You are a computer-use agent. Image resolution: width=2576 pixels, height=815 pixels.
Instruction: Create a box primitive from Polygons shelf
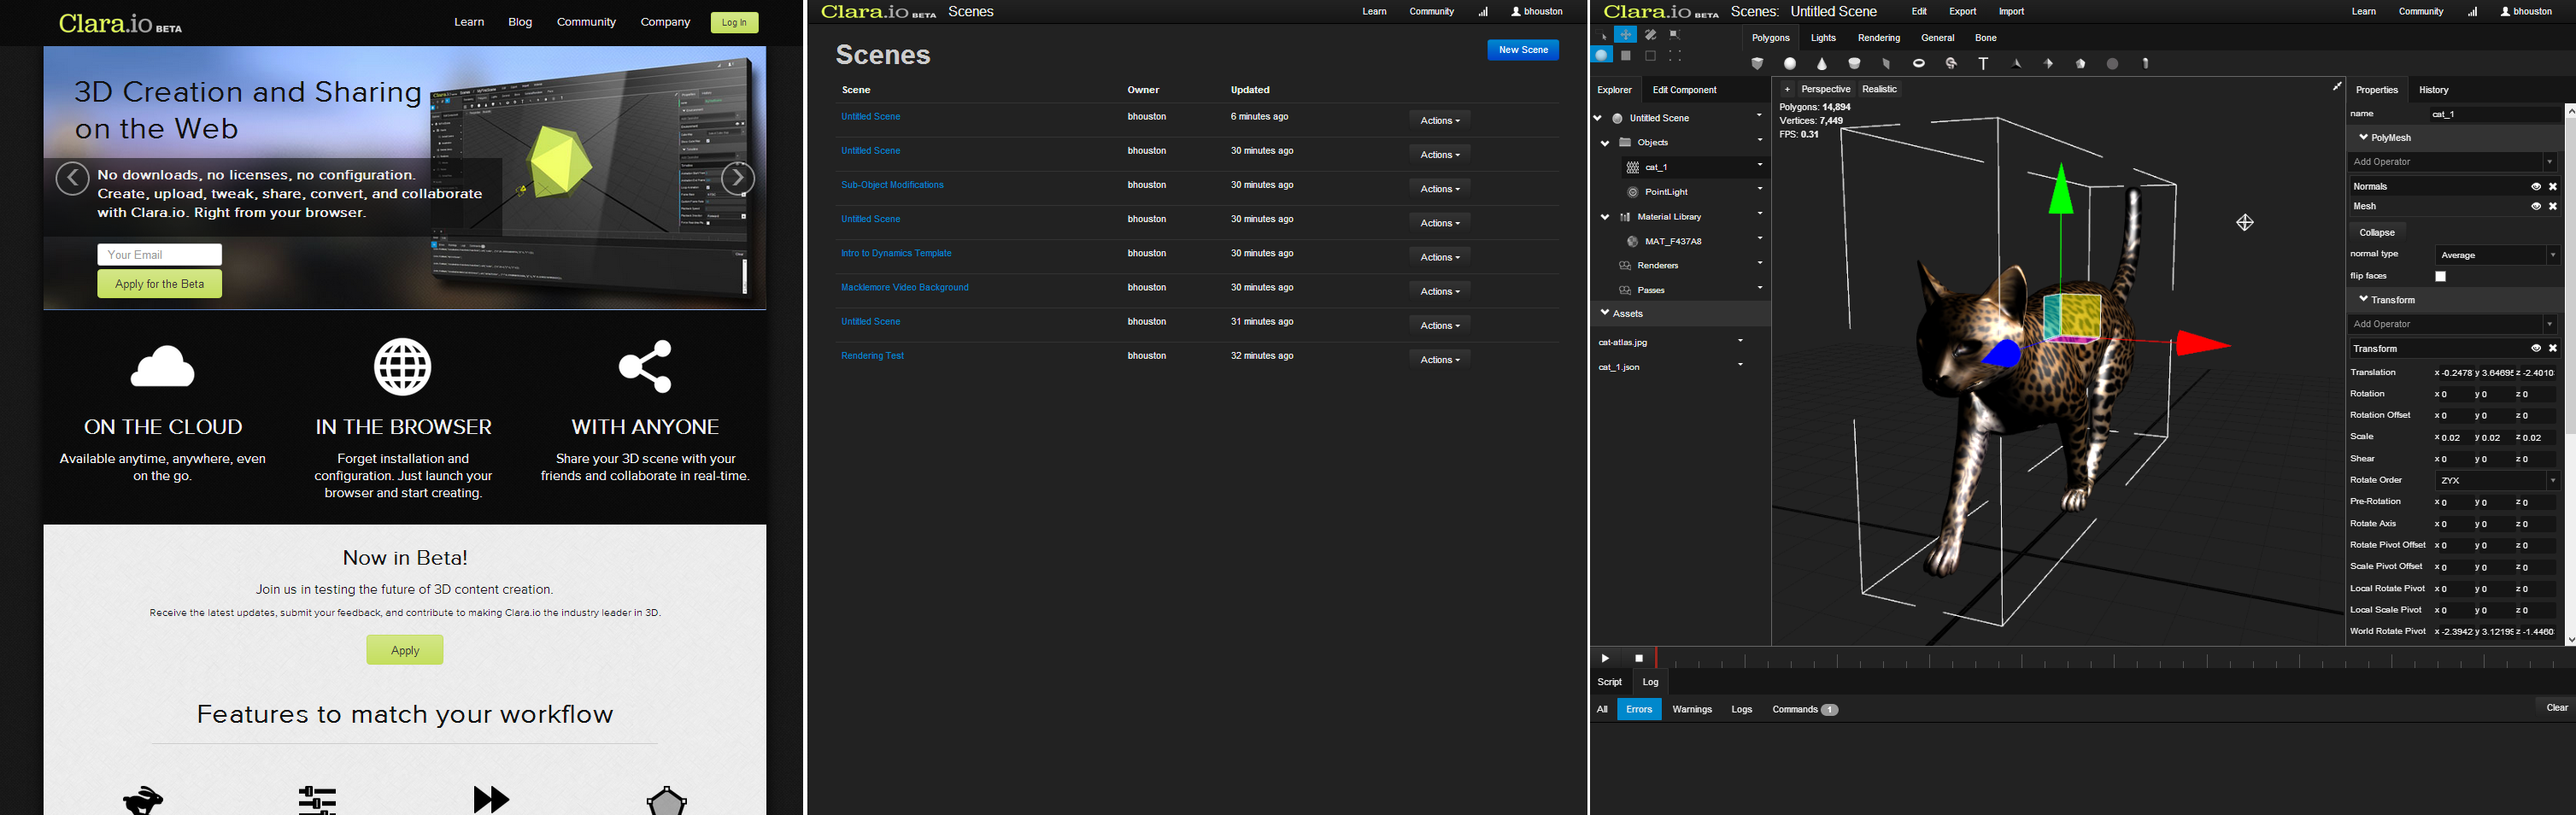[1758, 64]
